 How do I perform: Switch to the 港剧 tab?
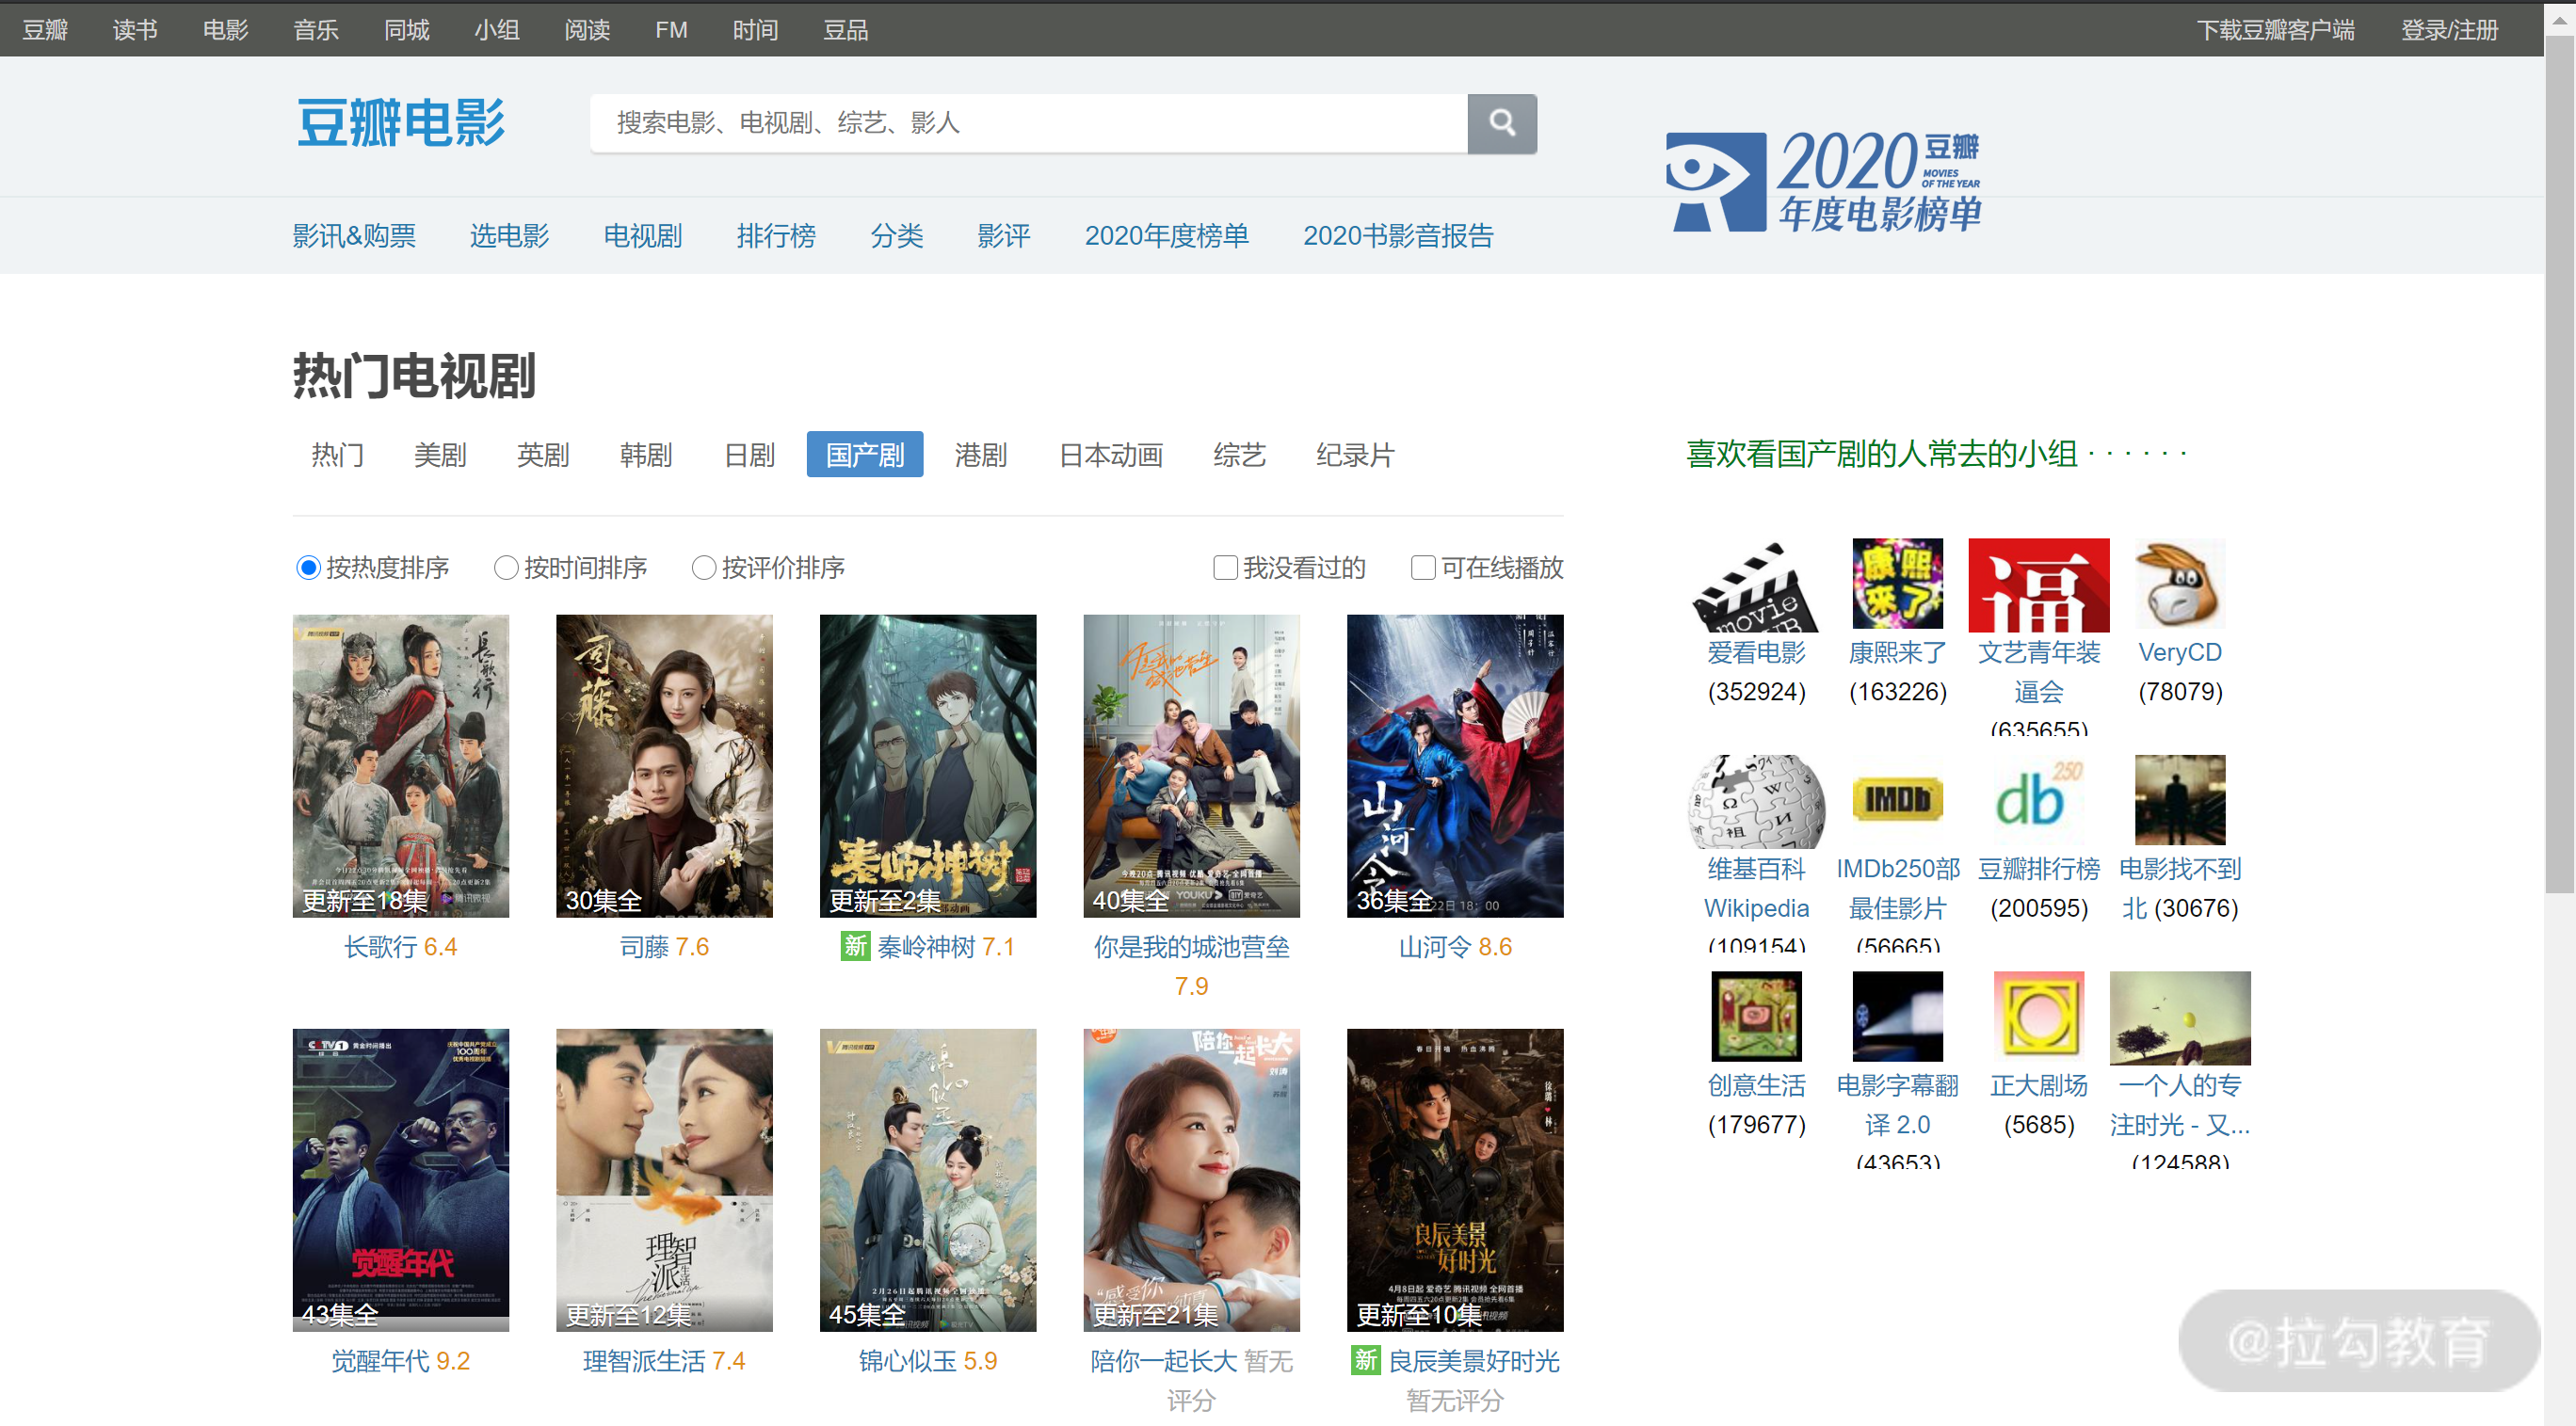980,455
